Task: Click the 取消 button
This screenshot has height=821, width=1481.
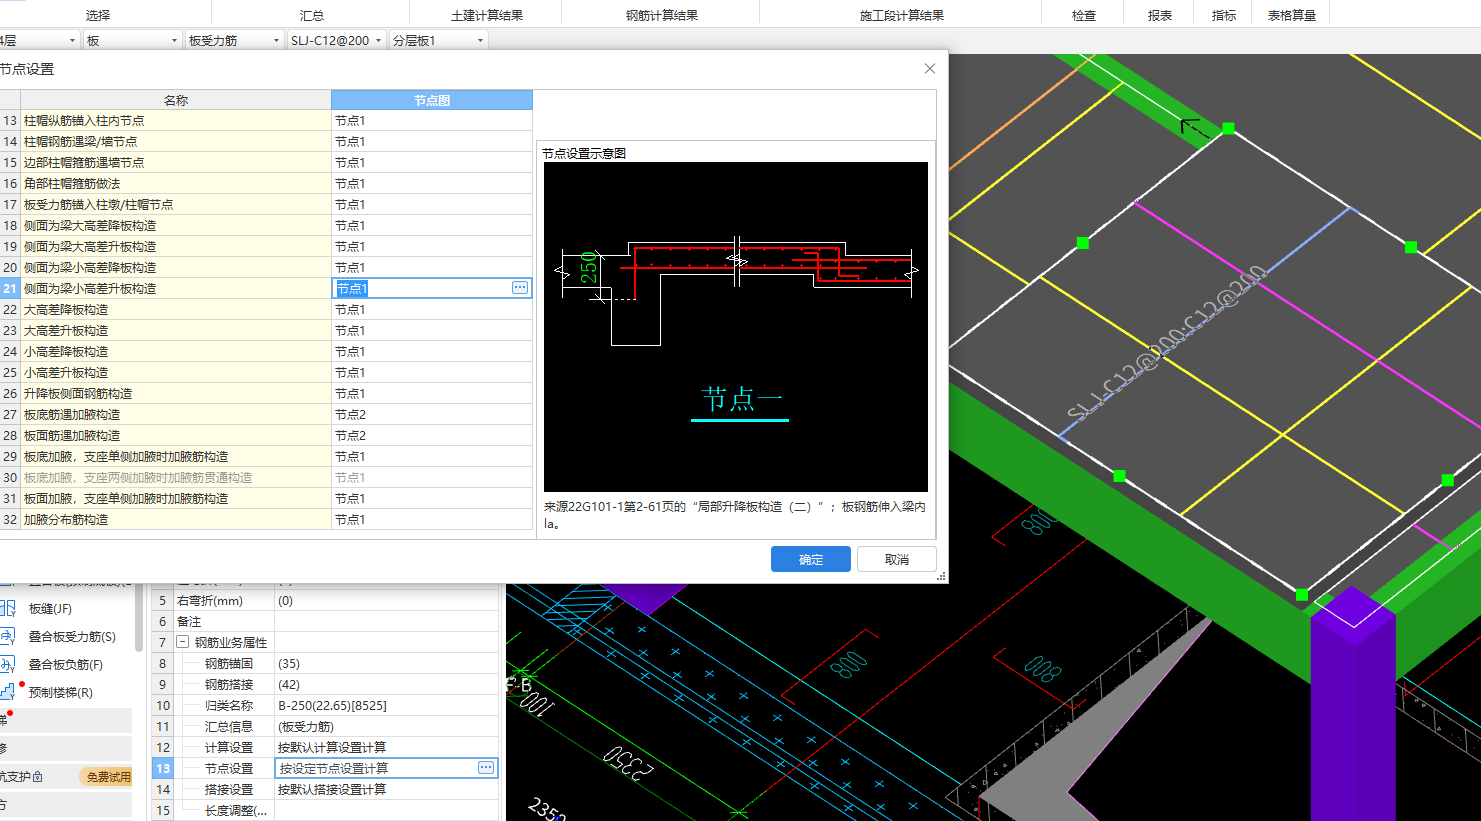Action: click(x=897, y=559)
